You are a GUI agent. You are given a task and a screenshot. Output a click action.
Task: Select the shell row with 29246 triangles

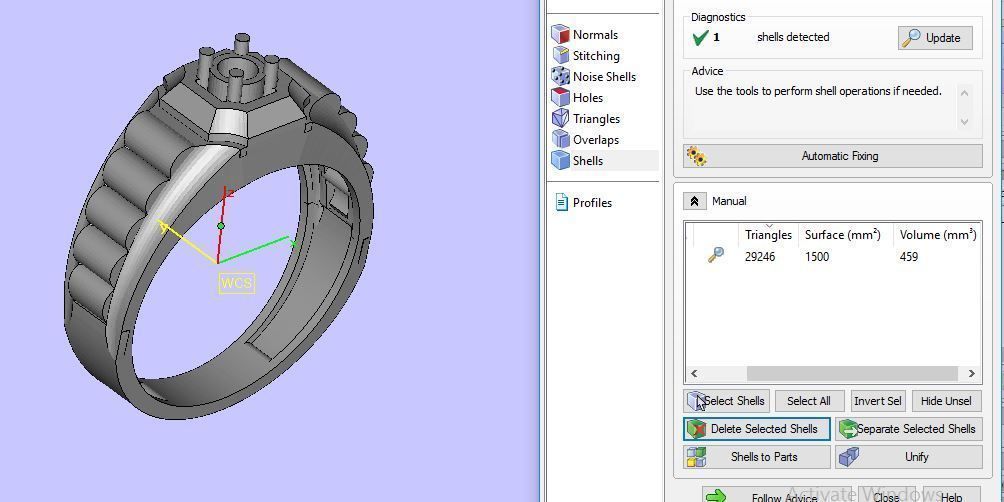pos(832,256)
